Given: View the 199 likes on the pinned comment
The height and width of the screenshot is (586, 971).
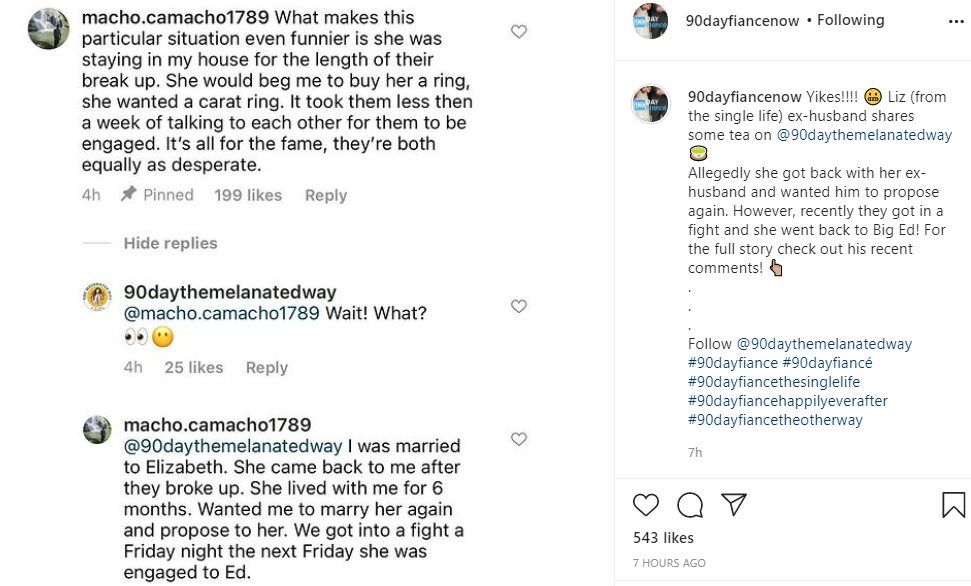Looking at the screenshot, I should click(x=247, y=194).
